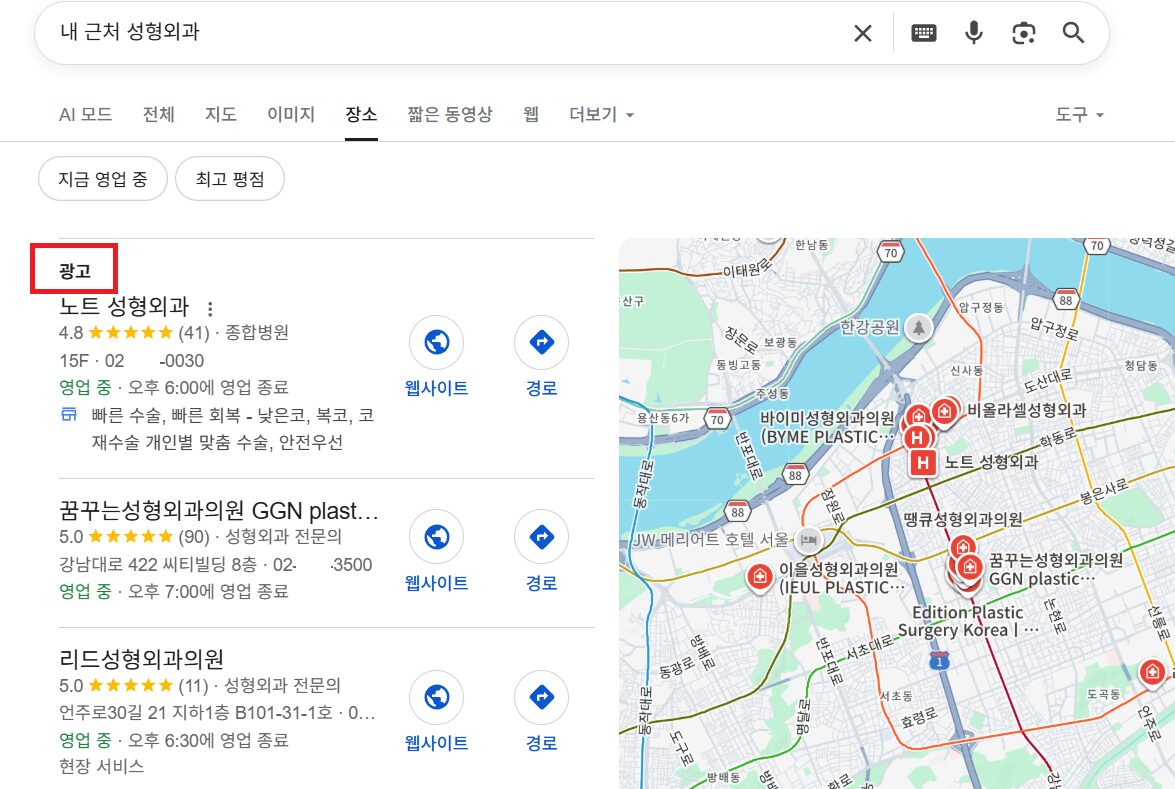
Task: Toggle the 지금 영업 중 filter chip
Action: point(103,179)
